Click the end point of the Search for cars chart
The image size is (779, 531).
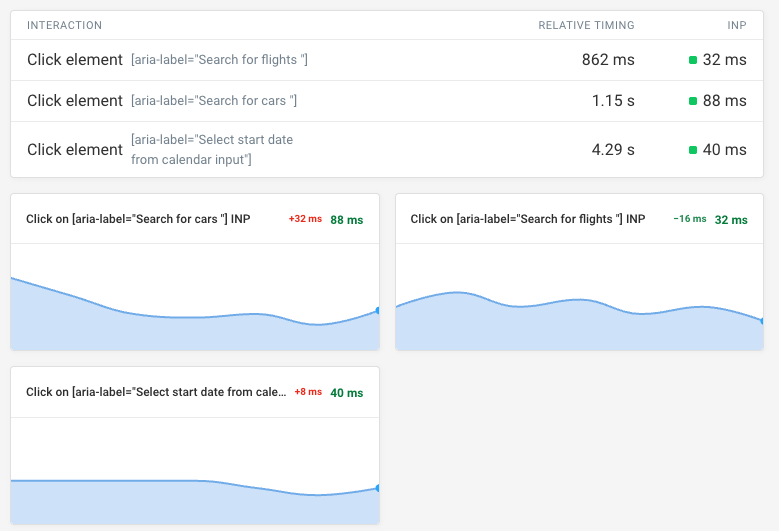pos(378,311)
